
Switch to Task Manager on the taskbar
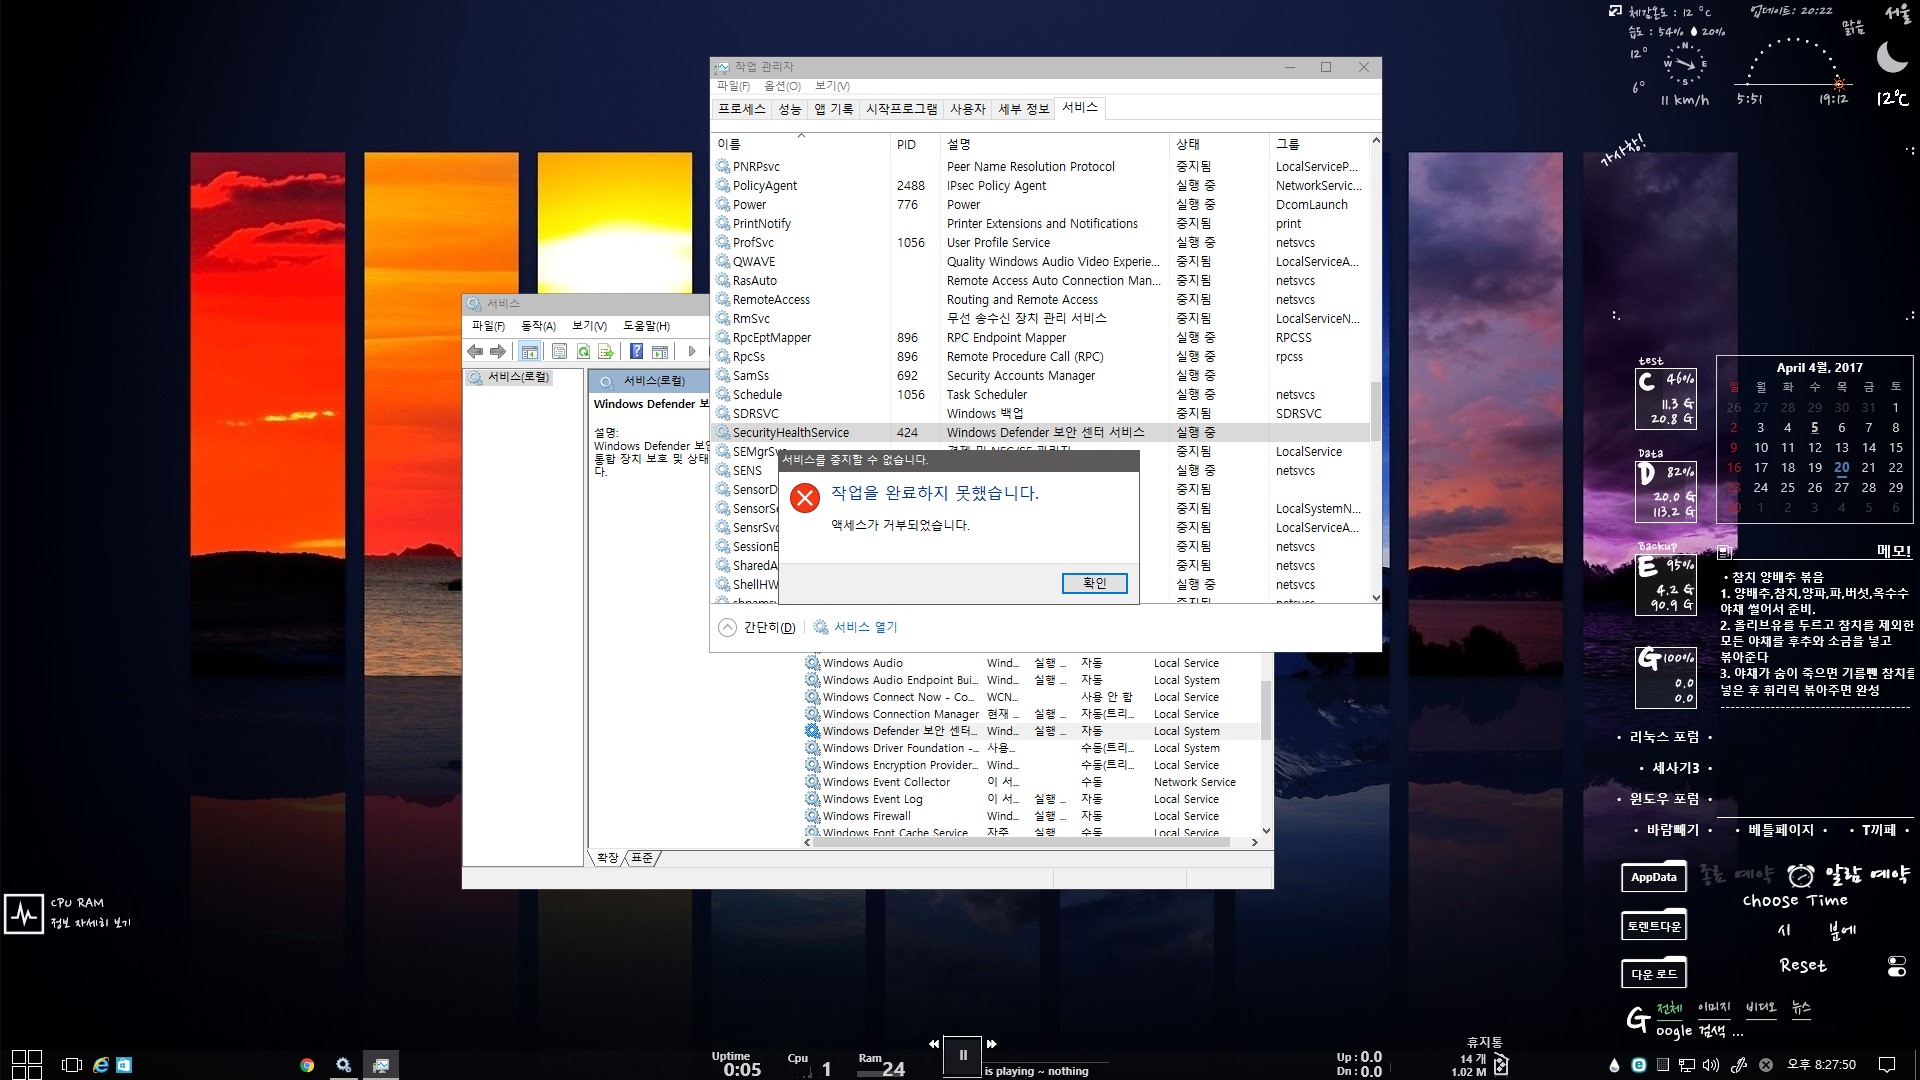tap(381, 1065)
